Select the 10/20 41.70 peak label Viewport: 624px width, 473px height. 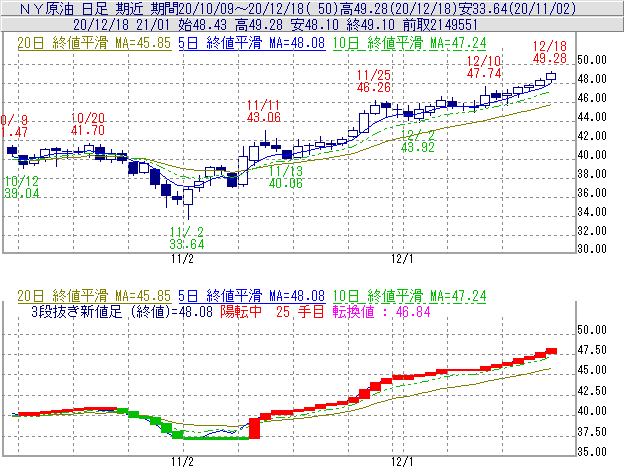(x=88, y=124)
